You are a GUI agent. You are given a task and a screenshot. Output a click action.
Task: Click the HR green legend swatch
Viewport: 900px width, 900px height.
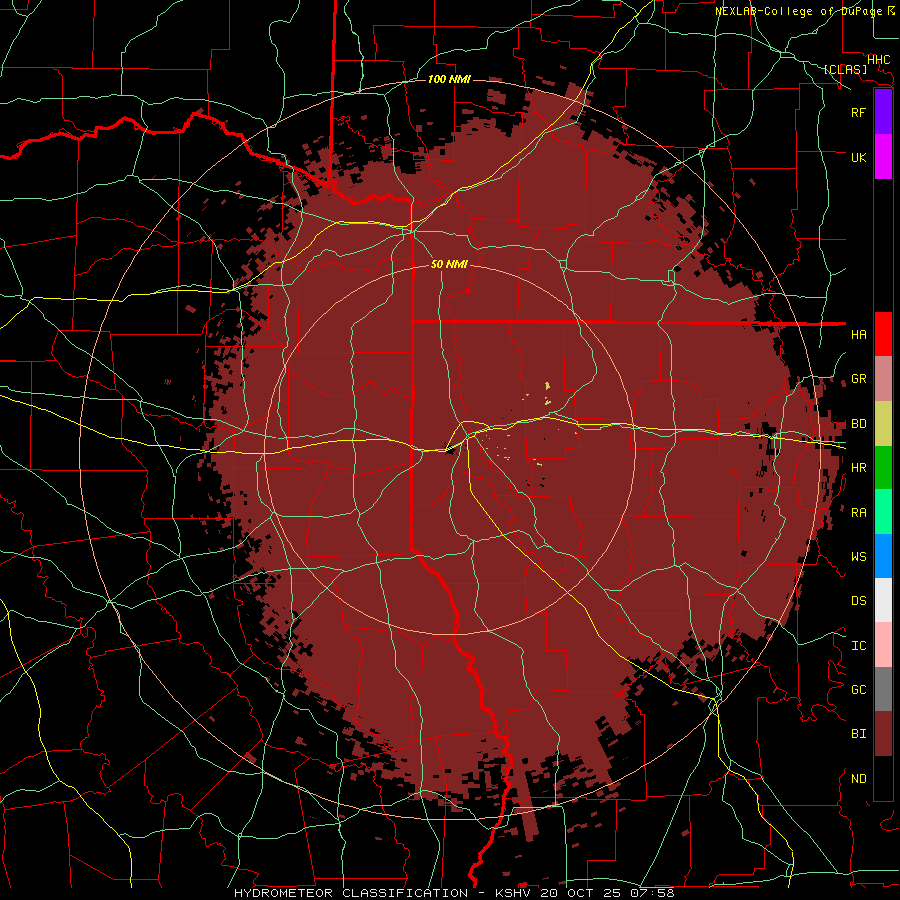pyautogui.click(x=883, y=468)
